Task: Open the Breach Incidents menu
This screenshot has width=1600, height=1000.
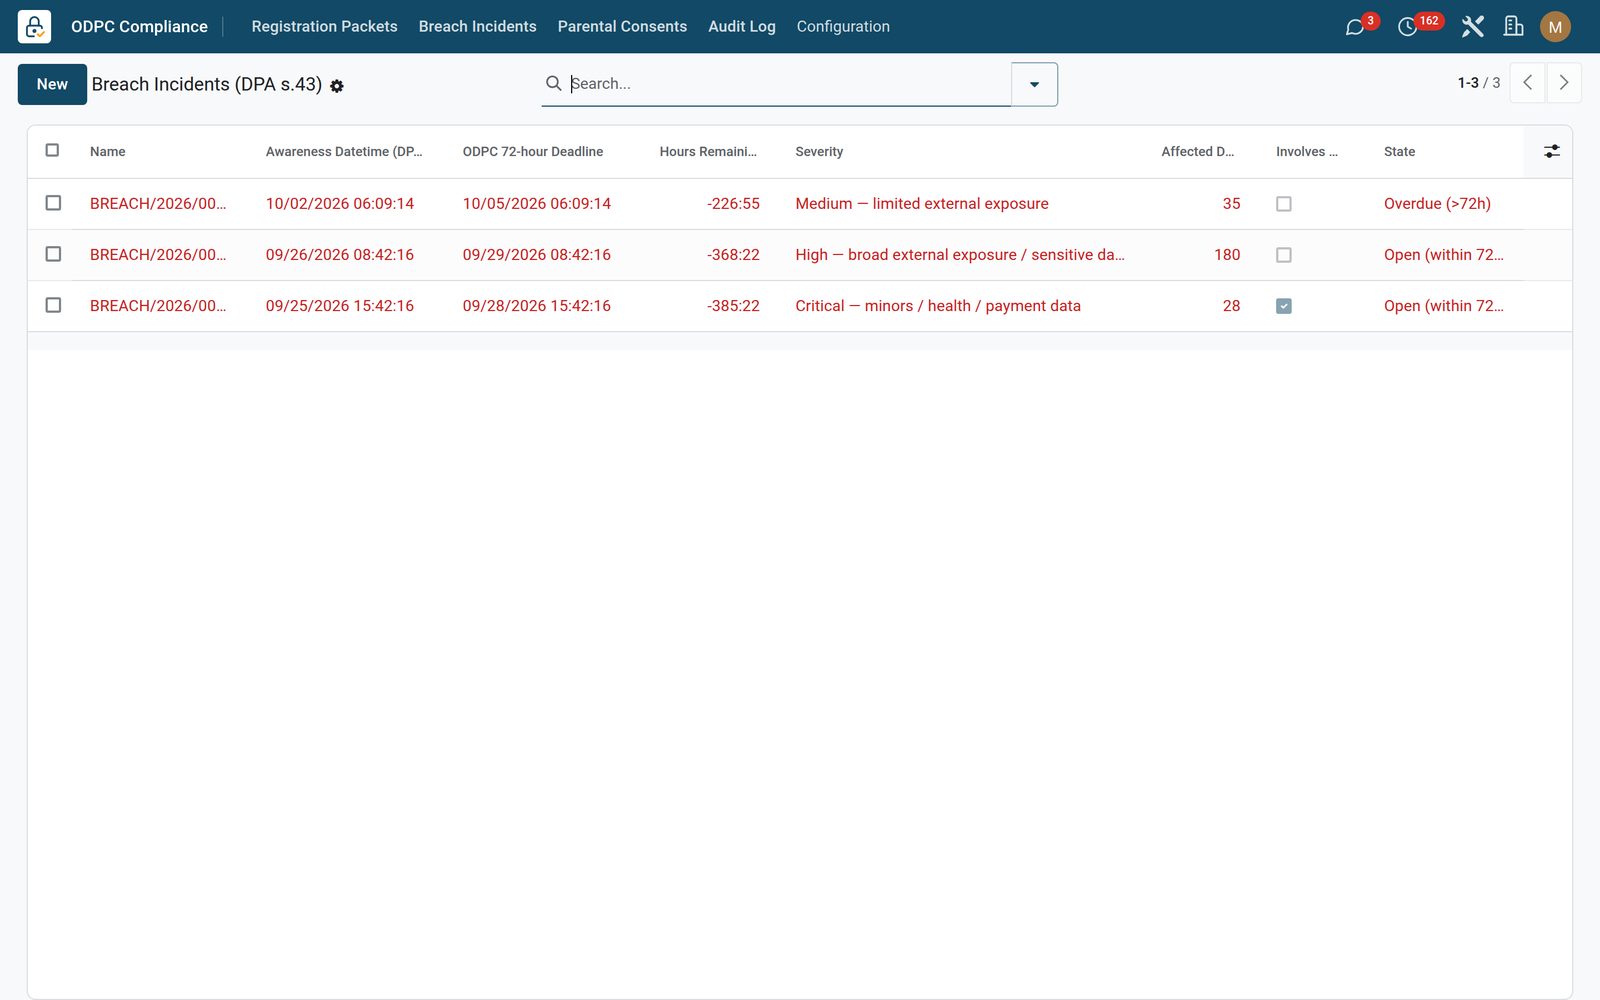Action: [x=477, y=27]
